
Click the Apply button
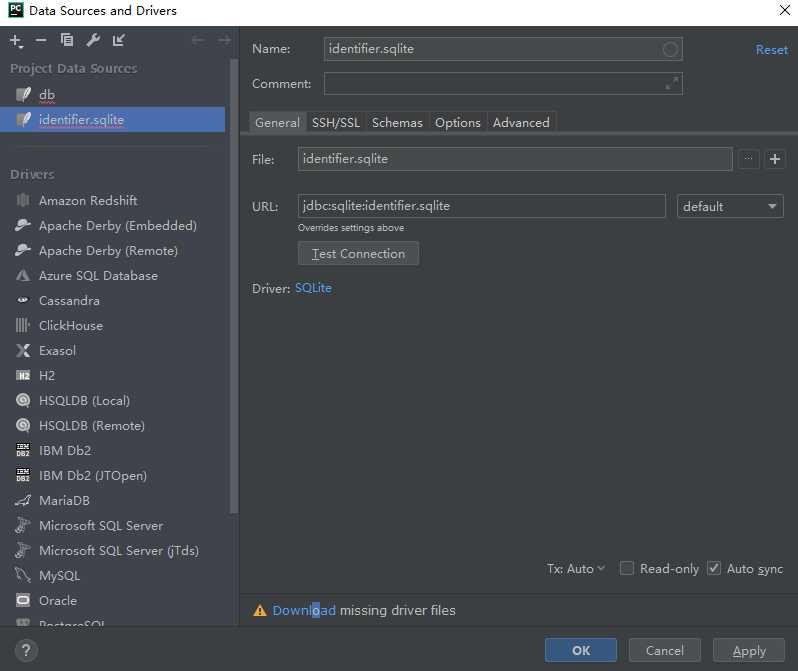(x=749, y=650)
